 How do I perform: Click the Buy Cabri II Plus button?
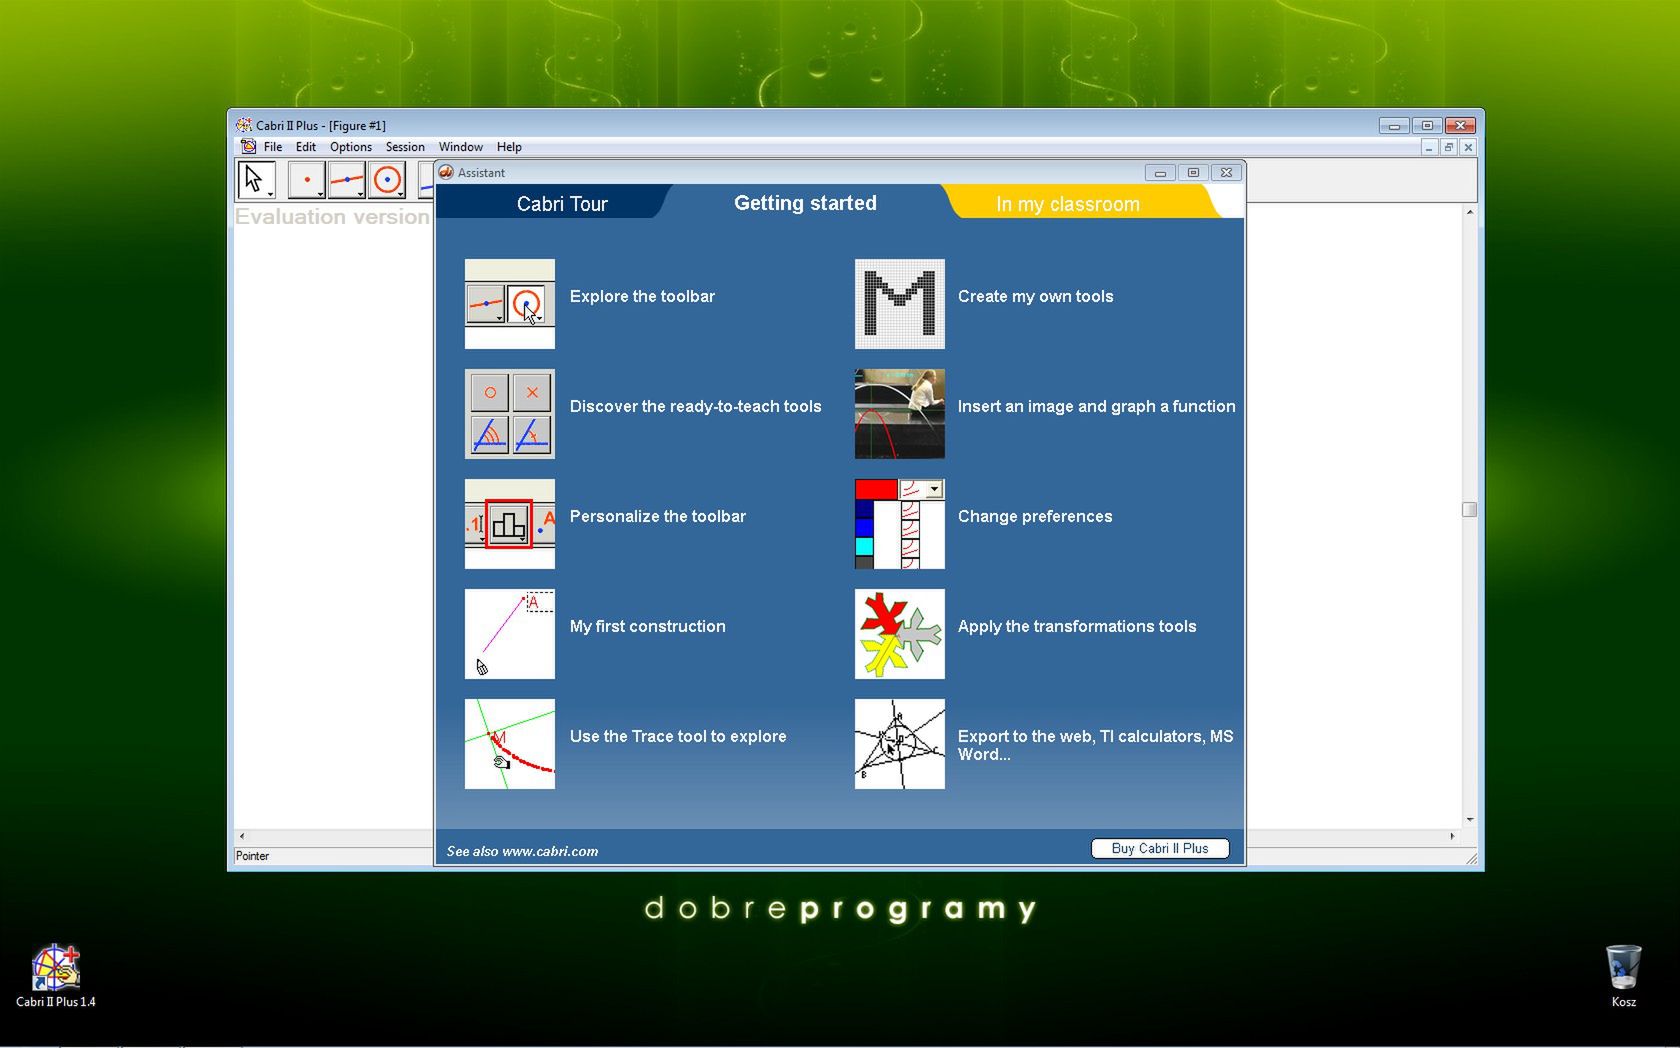pyautogui.click(x=1160, y=848)
